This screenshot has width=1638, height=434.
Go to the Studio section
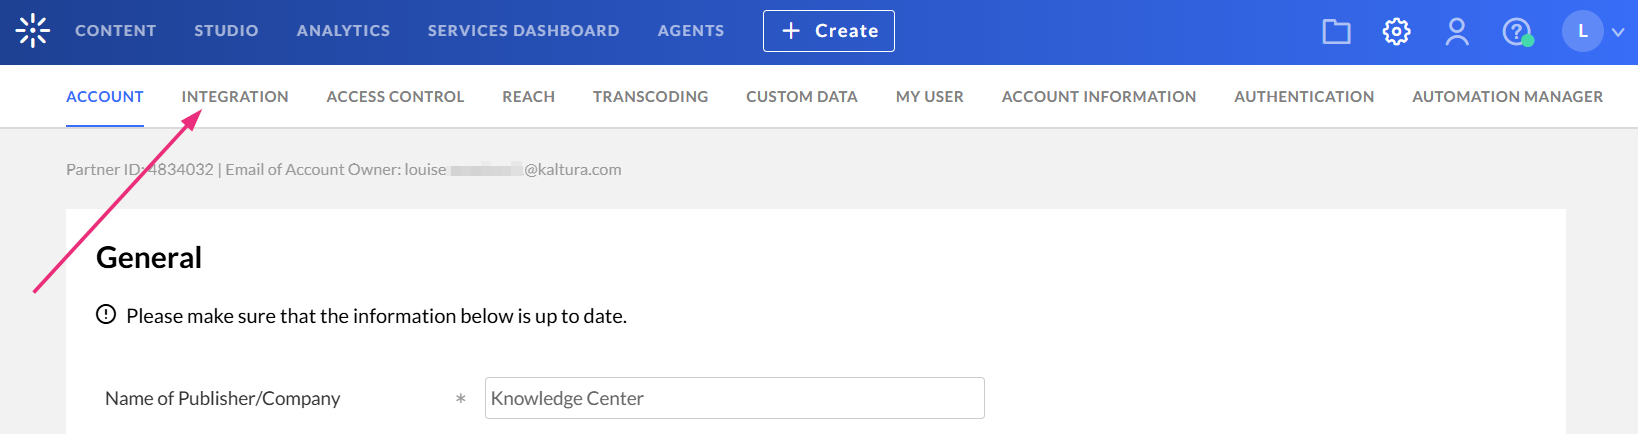[x=226, y=31]
